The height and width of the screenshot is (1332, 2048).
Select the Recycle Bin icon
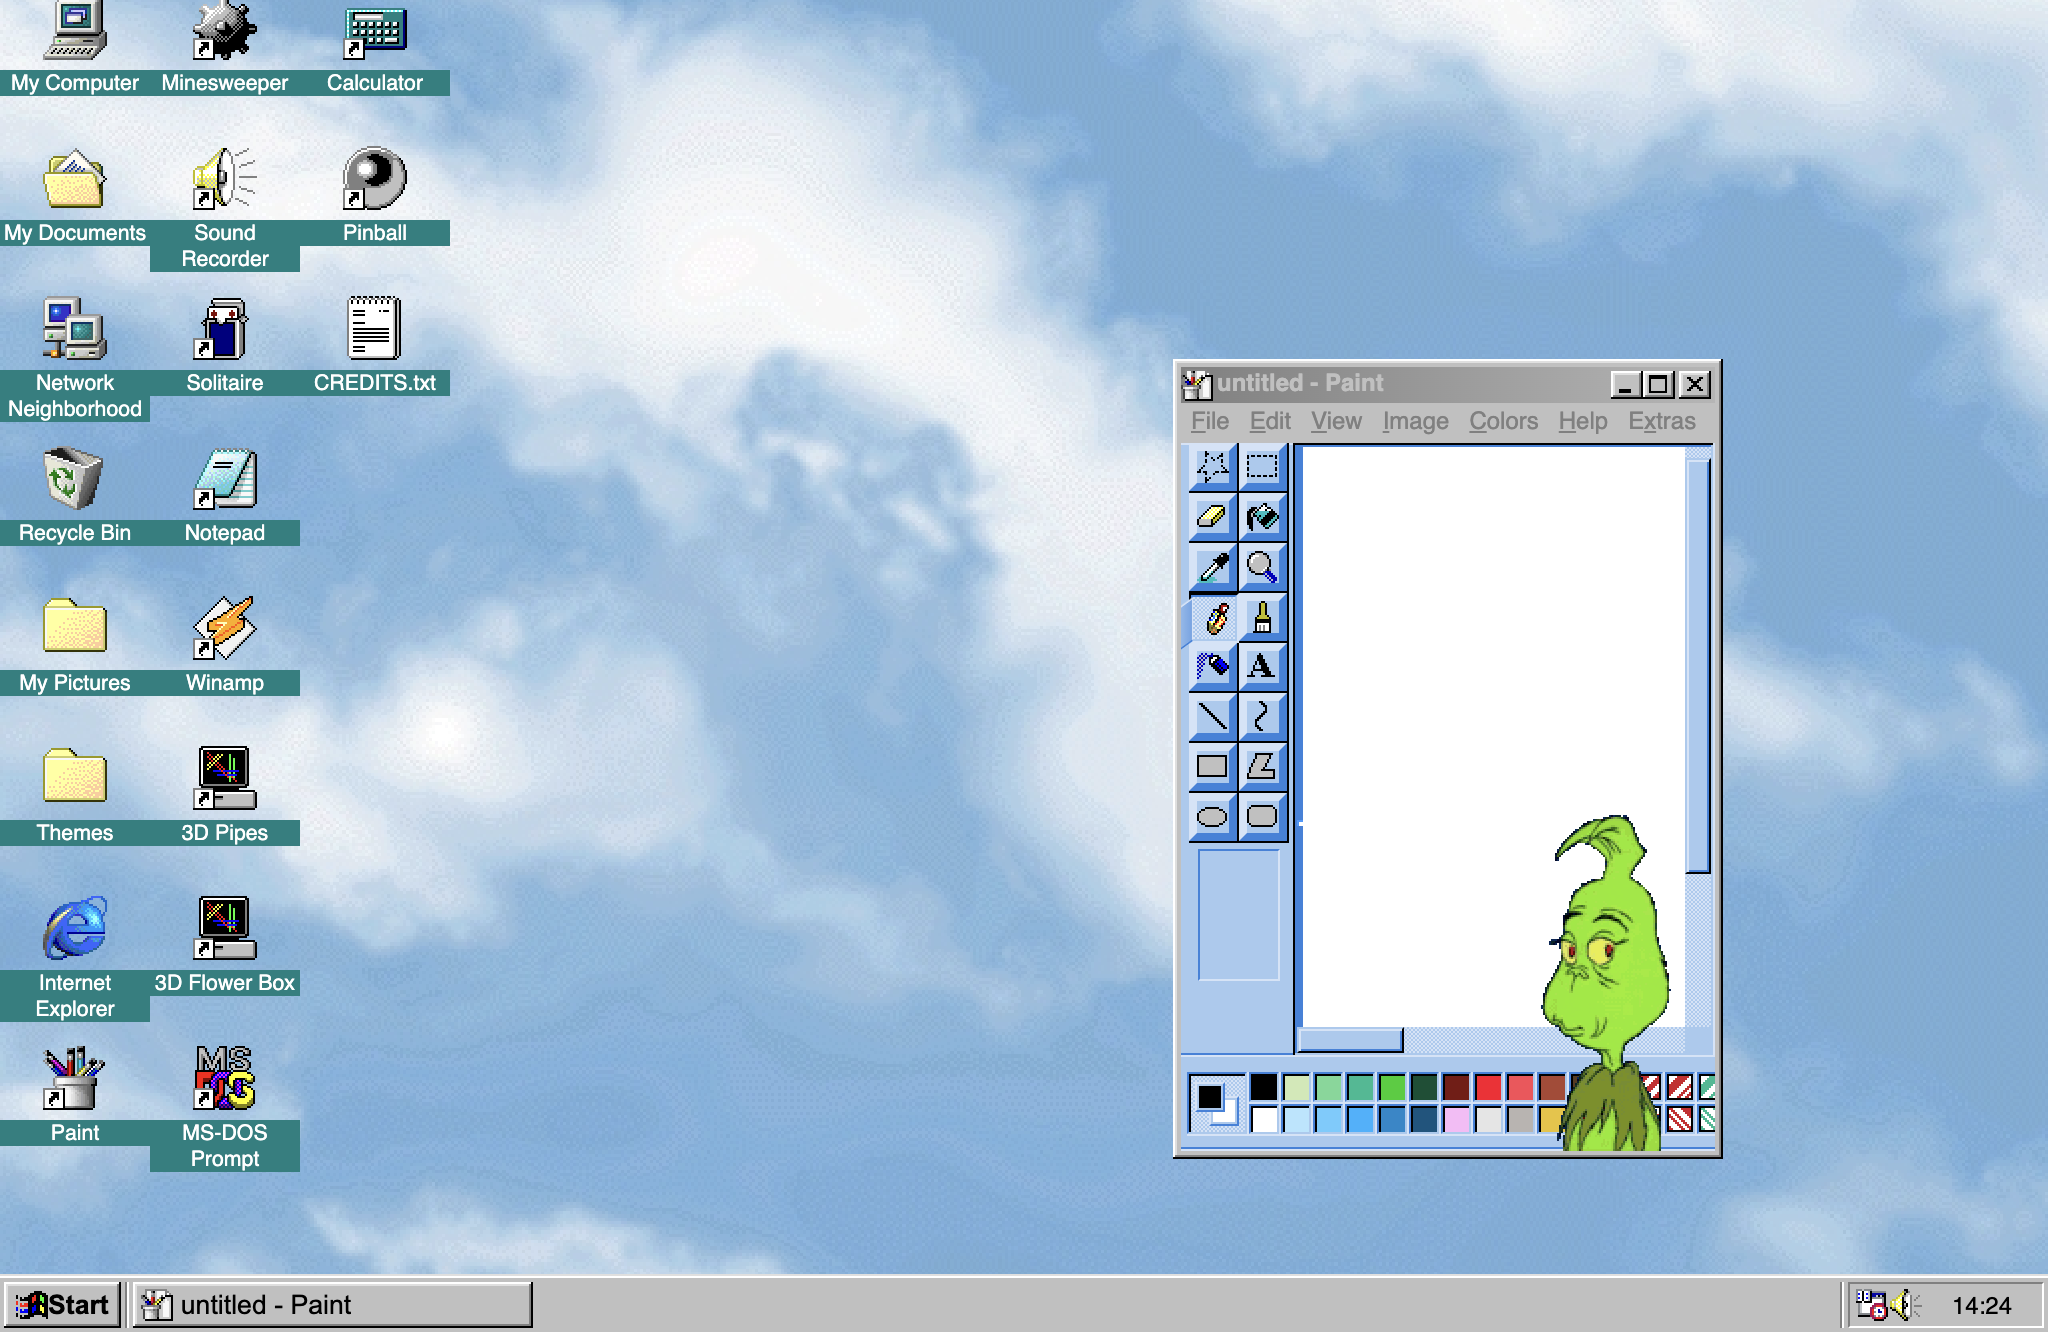75,495
